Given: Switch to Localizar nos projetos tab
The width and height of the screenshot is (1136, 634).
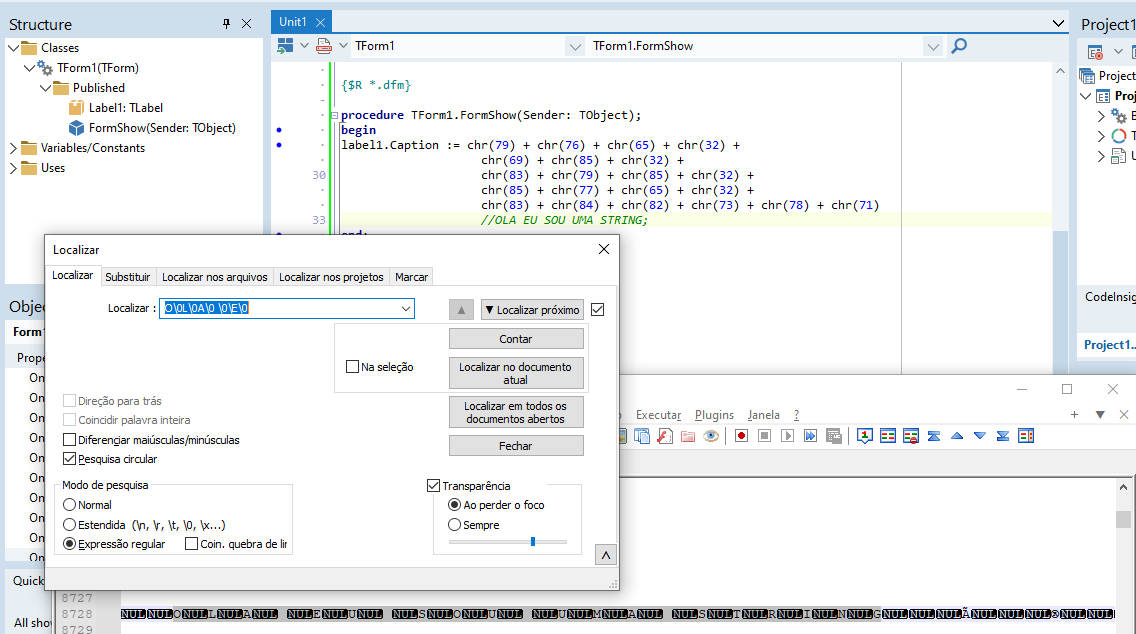Looking at the screenshot, I should point(331,277).
